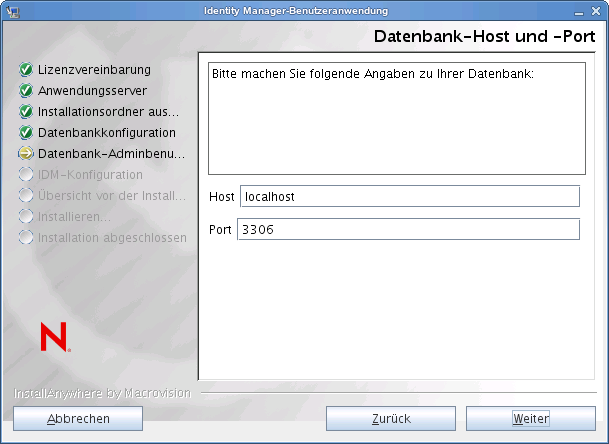Viewport: 609px width, 444px height.
Task: Click the InstallAnywhere by Macrovision text
Action: tap(103, 393)
